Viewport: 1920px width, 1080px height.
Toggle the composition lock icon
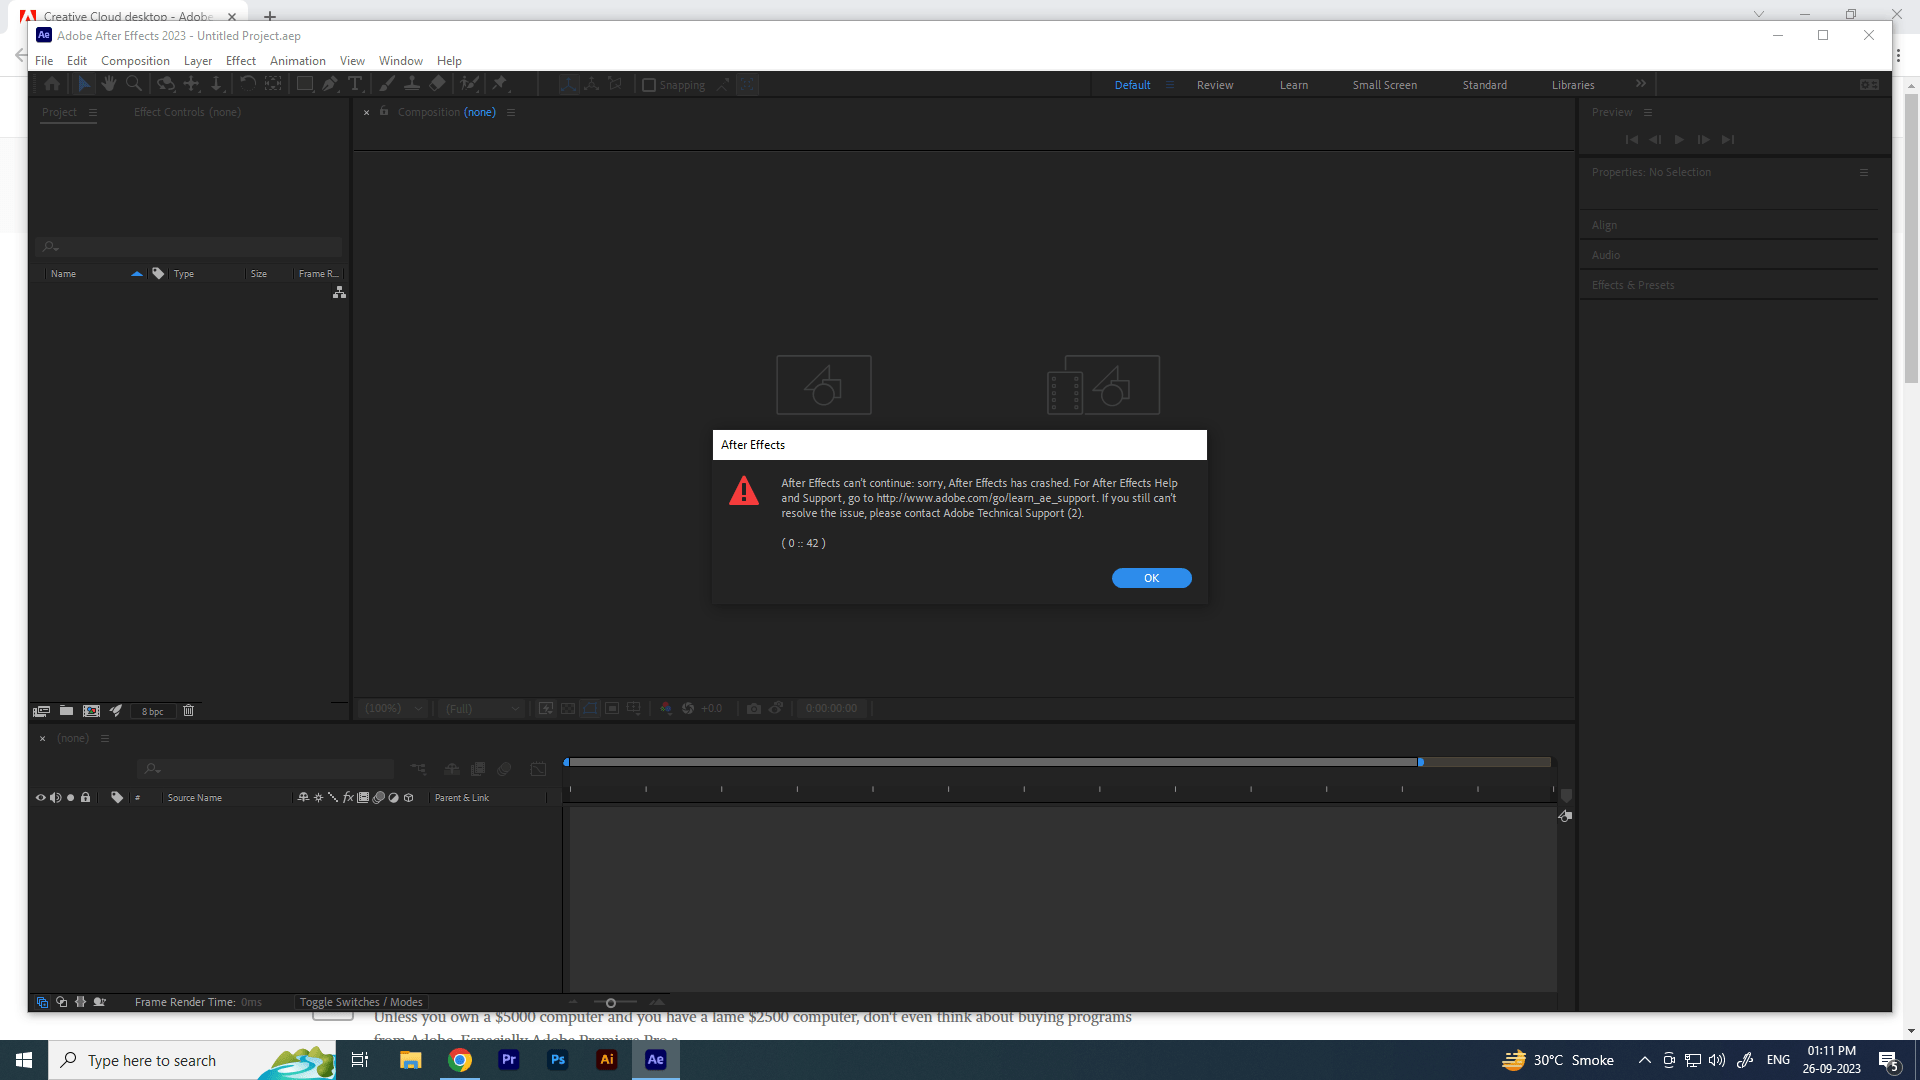click(385, 112)
